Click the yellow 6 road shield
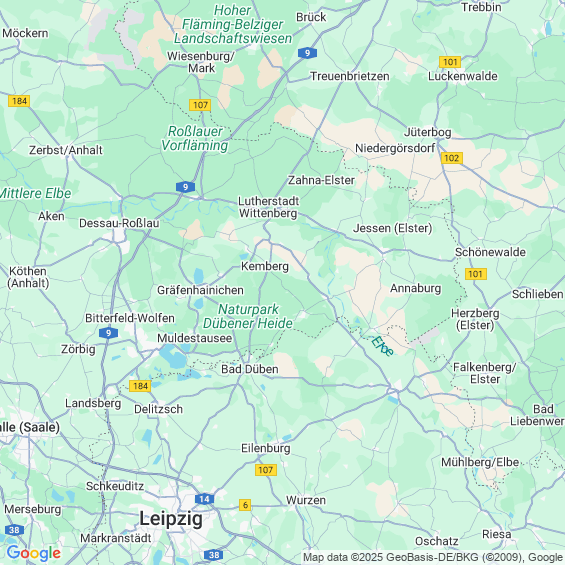The width and height of the screenshot is (565, 565). click(x=245, y=505)
